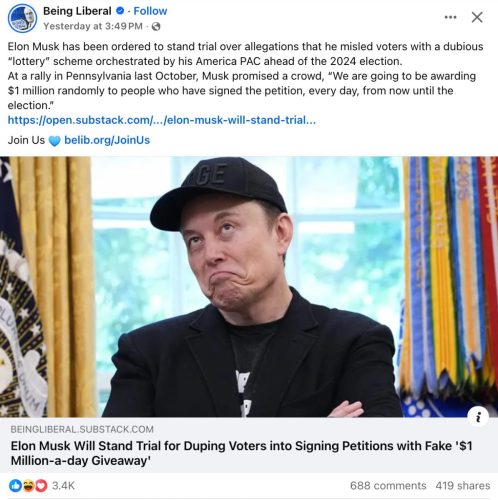The height and width of the screenshot is (500, 498).
Task: Click the verified badge beside Being Liberal
Action: [x=120, y=11]
